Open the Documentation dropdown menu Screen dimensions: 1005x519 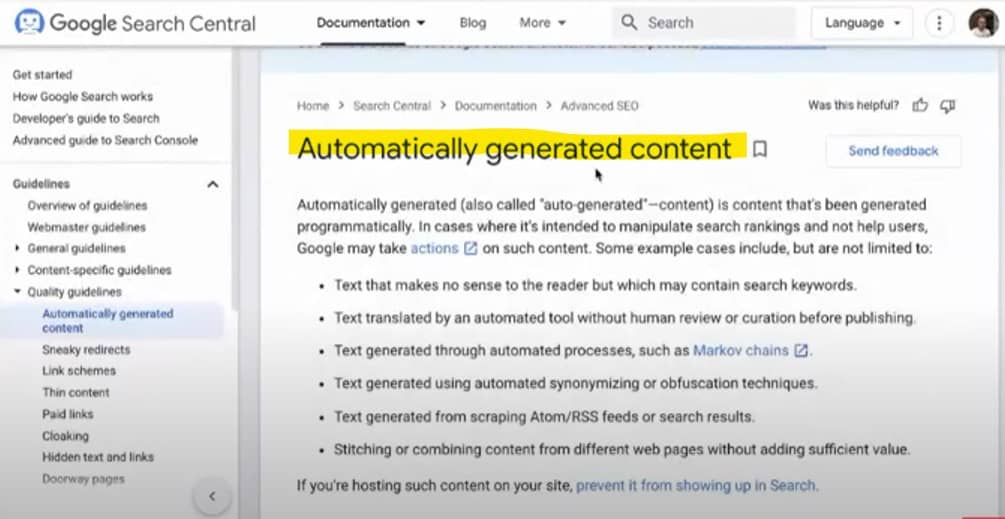[371, 23]
